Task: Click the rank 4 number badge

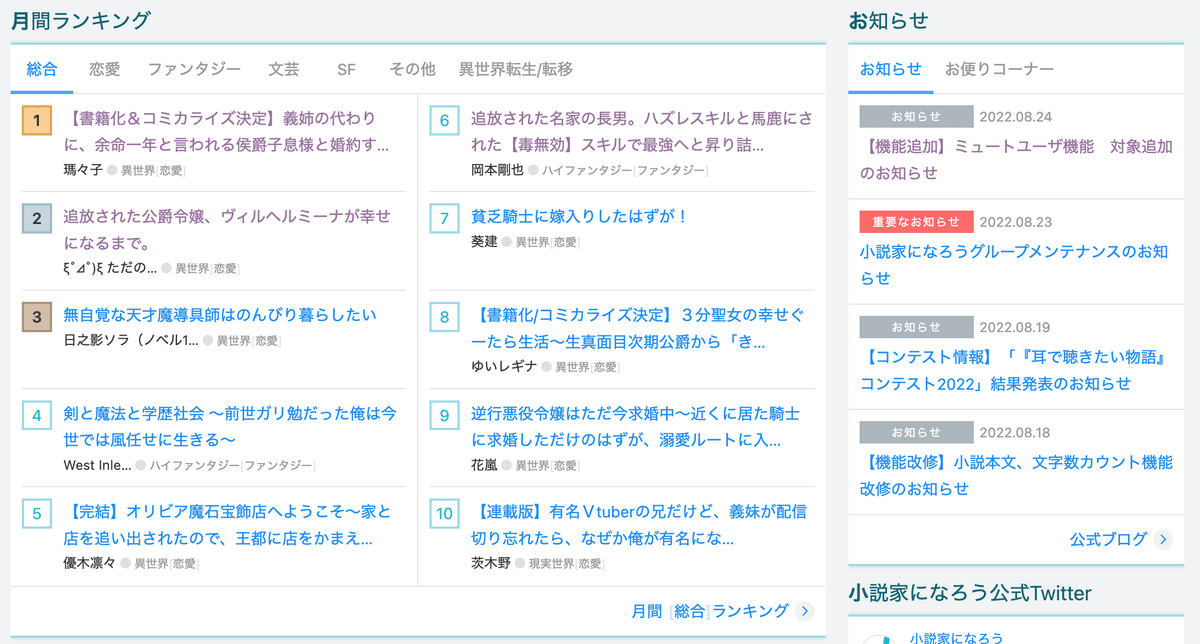Action: click(x=37, y=416)
